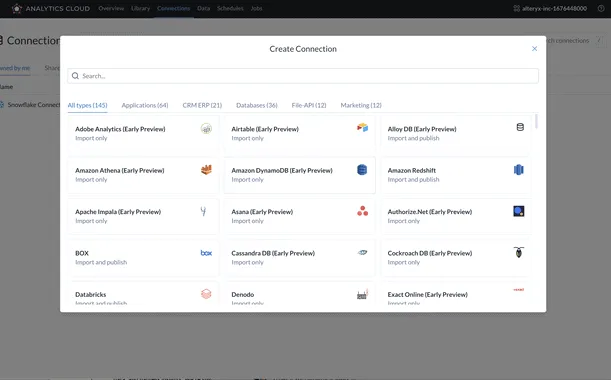Show the CRM ERP (21) tab

[x=202, y=105]
